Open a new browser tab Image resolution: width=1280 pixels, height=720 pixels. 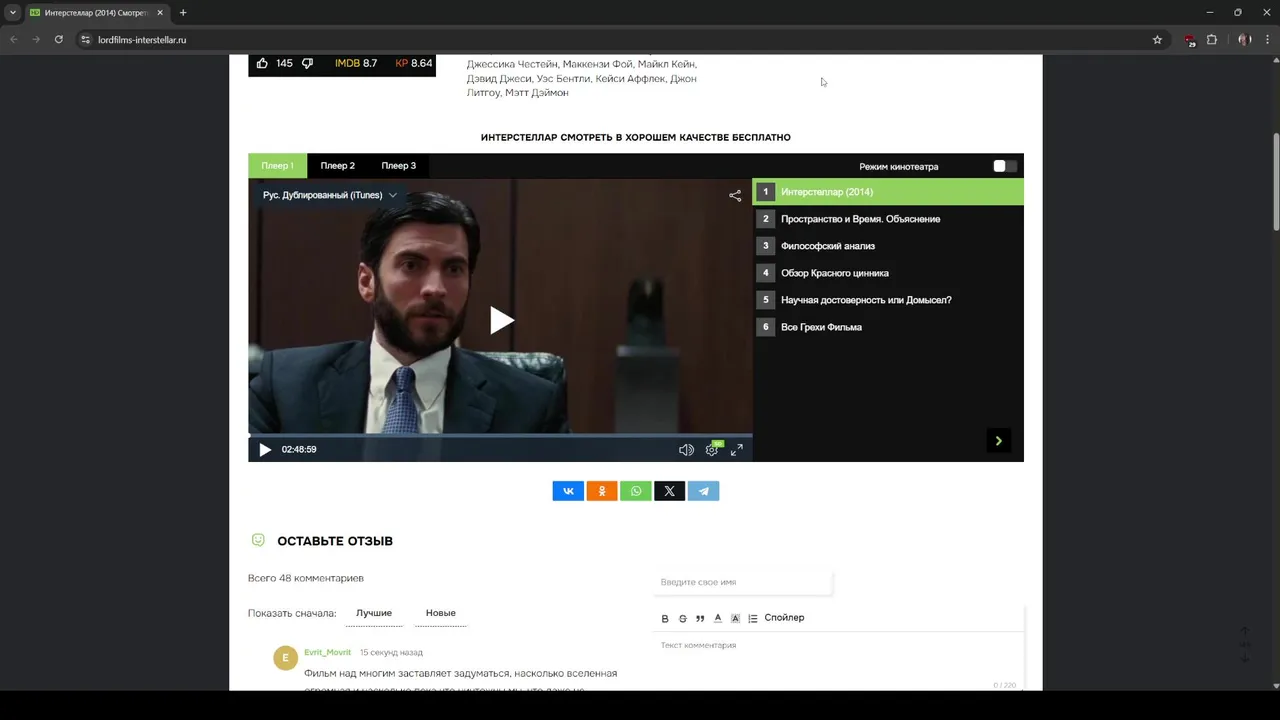pos(183,13)
